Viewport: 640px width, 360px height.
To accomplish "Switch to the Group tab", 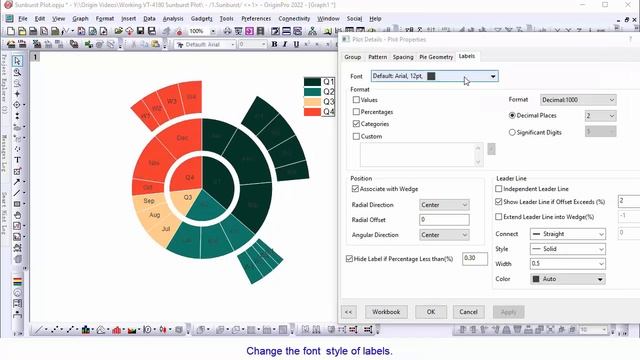I will [353, 57].
